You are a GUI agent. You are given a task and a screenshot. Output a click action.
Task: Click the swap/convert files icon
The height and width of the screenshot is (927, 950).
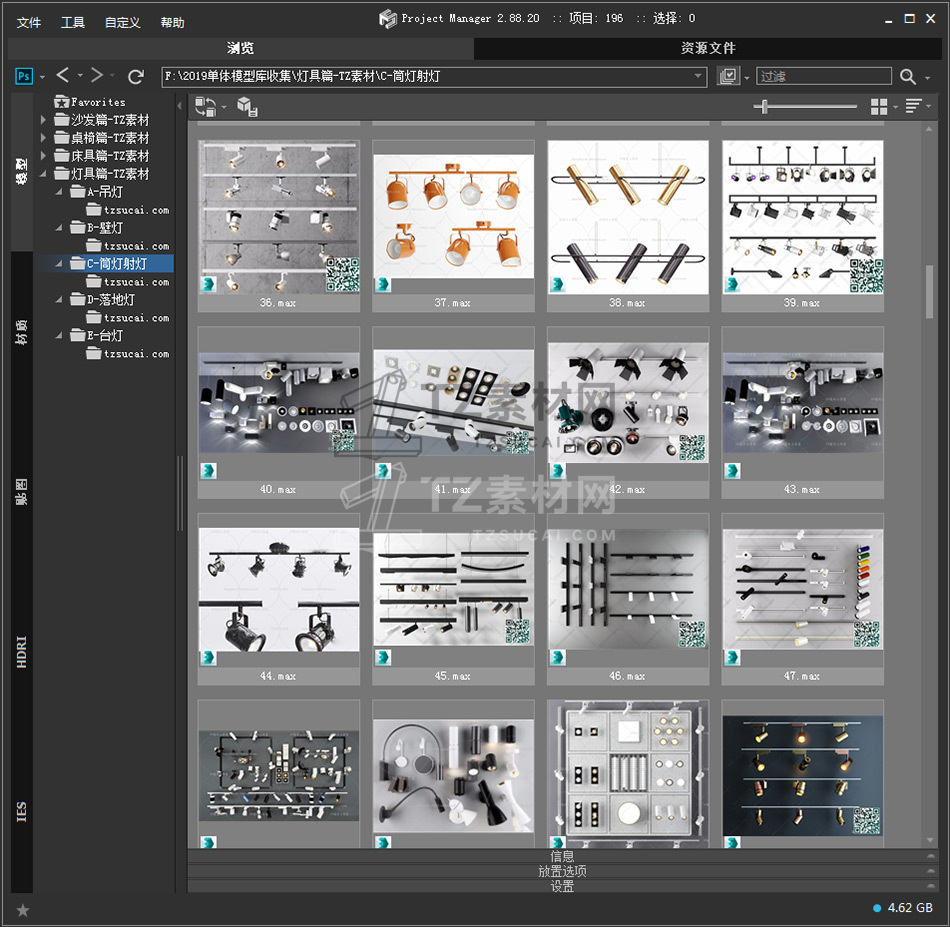click(205, 107)
